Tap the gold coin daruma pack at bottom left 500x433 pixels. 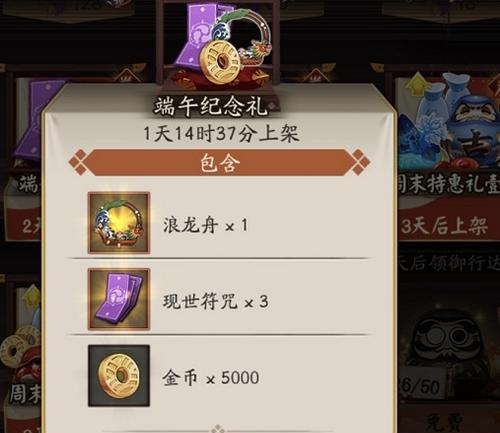click(20, 350)
